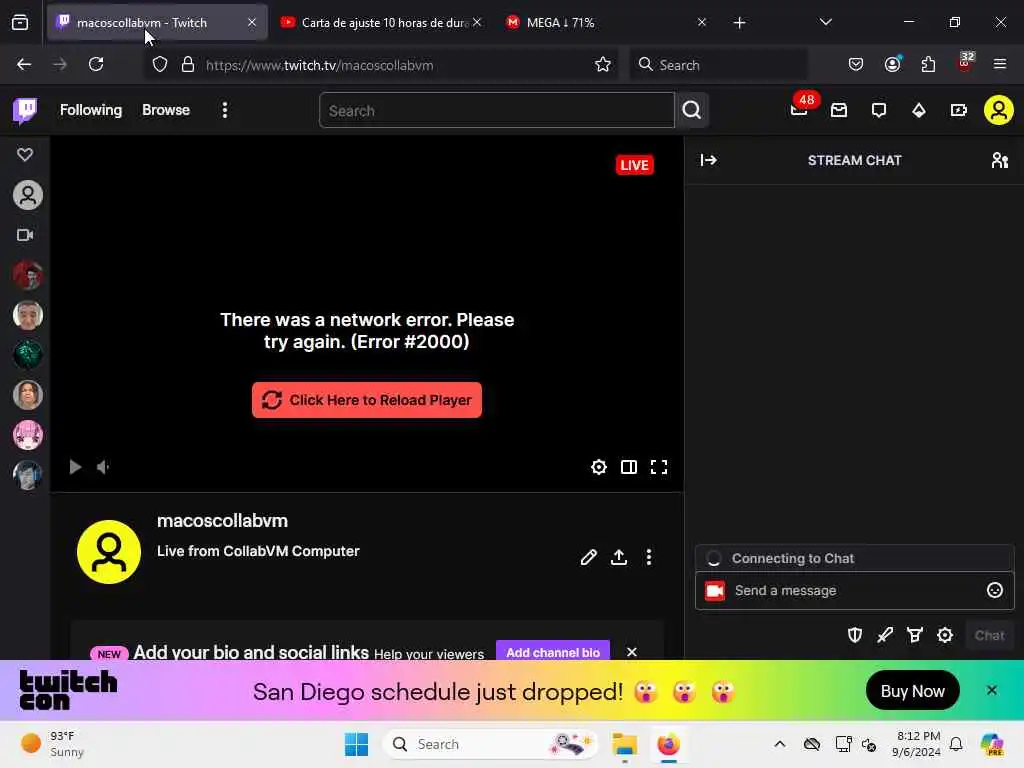The image size is (1024, 768).
Task: Open chat shield mode icon
Action: coord(855,635)
